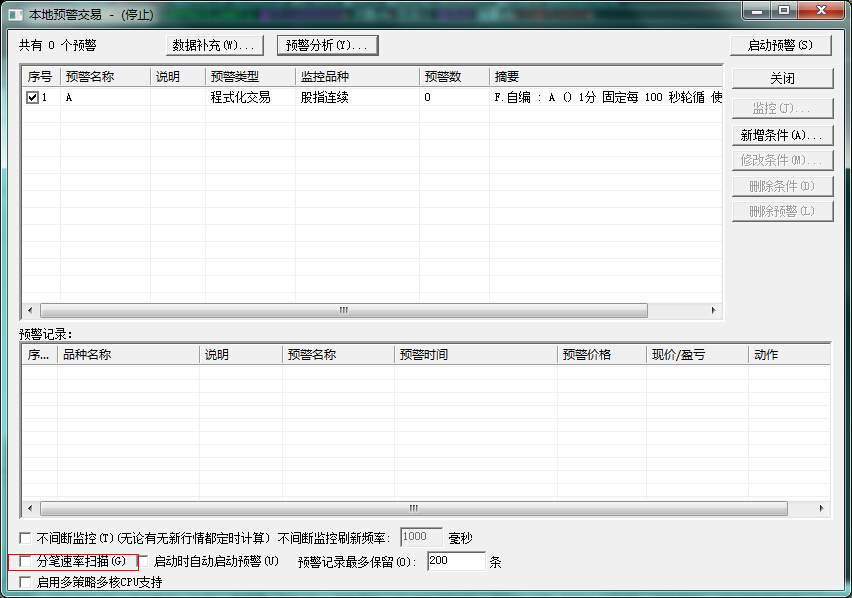Enable 分笔速率扫描(G) checkbox

coord(25,561)
